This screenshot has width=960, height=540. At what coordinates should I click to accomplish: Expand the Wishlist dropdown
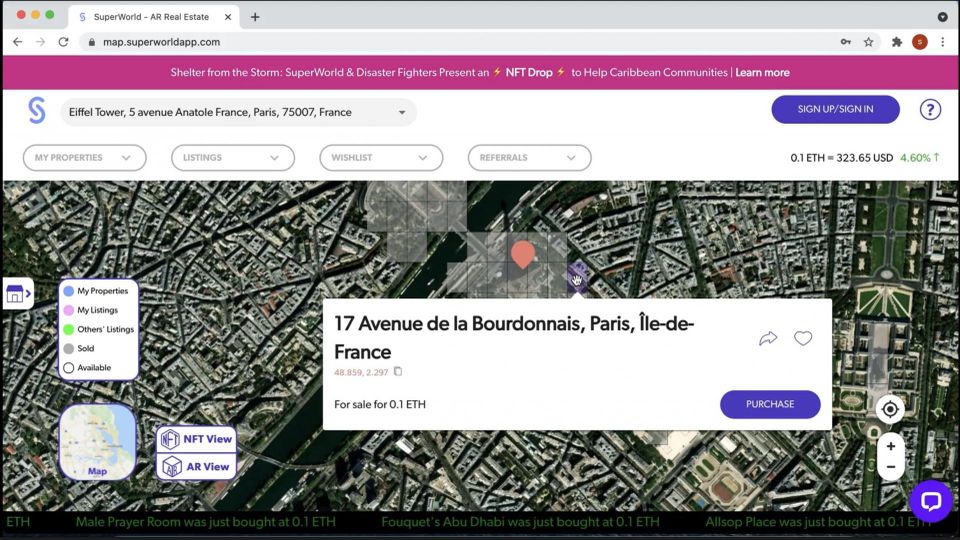coord(381,158)
